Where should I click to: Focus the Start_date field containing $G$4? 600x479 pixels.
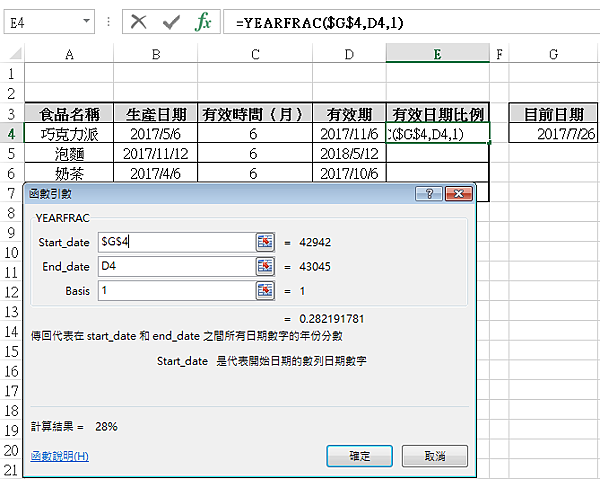point(177,242)
